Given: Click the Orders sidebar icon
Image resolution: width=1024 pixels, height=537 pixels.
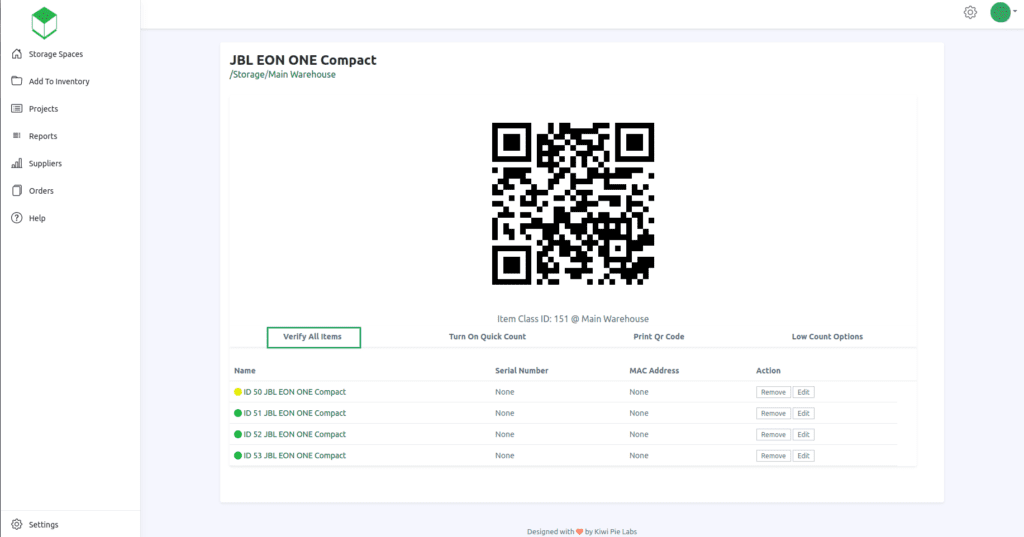Looking at the screenshot, I should click(x=17, y=191).
